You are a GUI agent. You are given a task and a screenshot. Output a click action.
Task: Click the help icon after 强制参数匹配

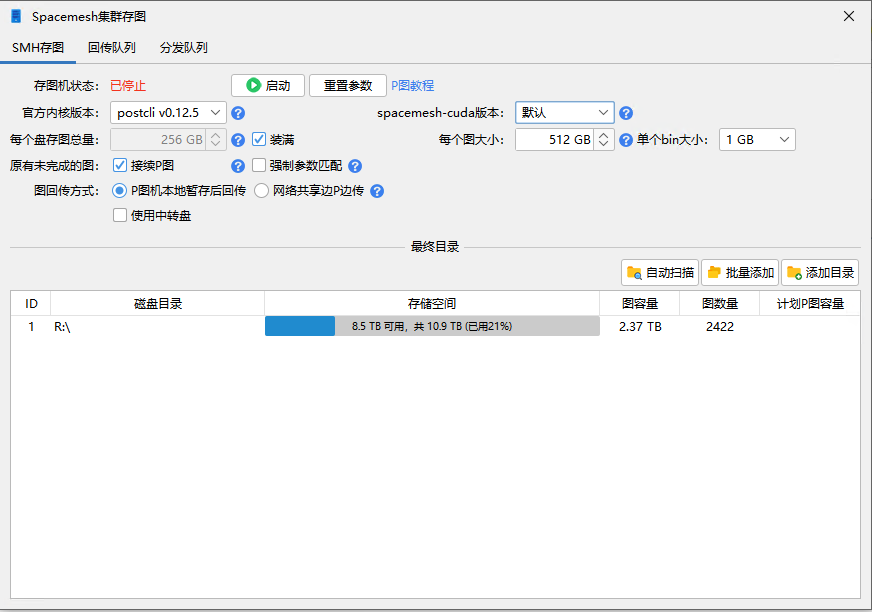tap(354, 166)
